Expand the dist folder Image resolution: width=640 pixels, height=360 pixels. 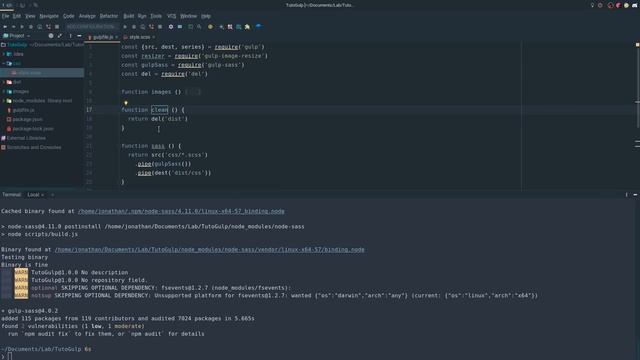click(x=4, y=82)
